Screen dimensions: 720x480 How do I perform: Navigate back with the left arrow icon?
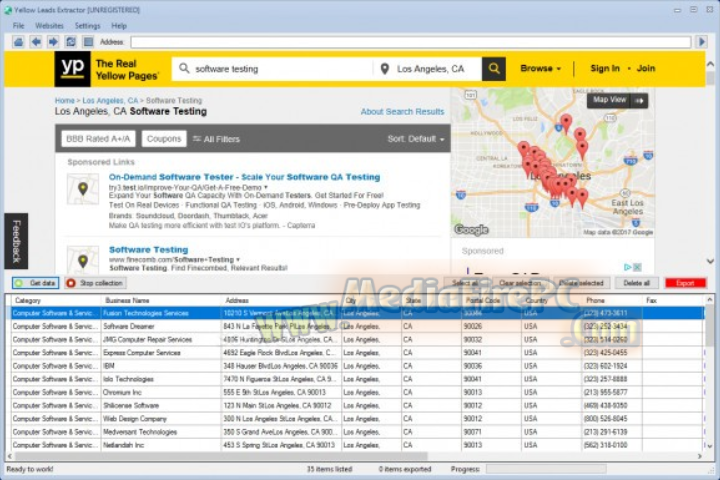pos(36,42)
